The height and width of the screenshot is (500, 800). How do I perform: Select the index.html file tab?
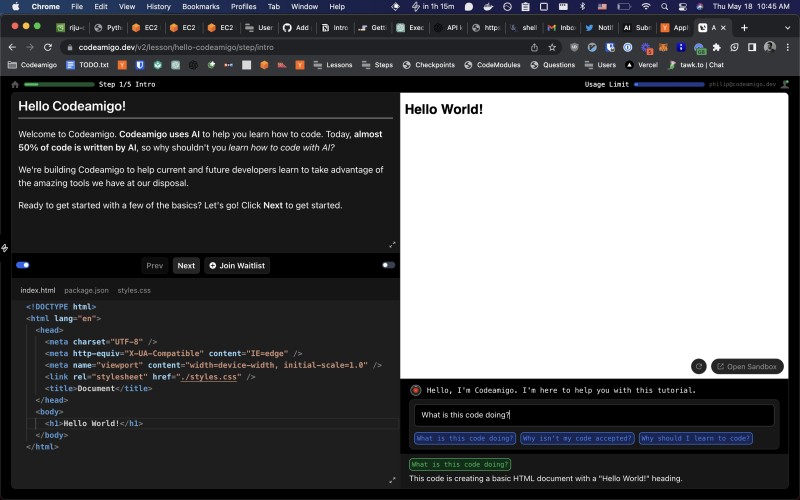coord(38,290)
